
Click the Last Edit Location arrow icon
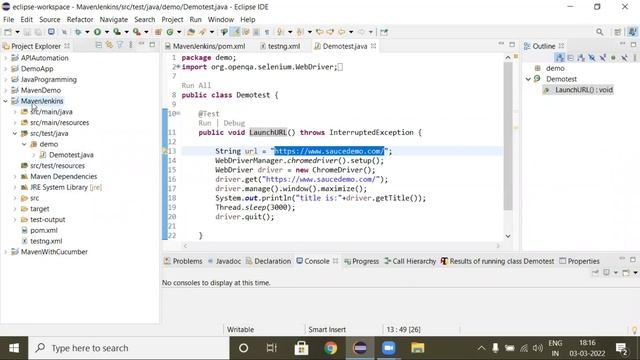[319, 32]
